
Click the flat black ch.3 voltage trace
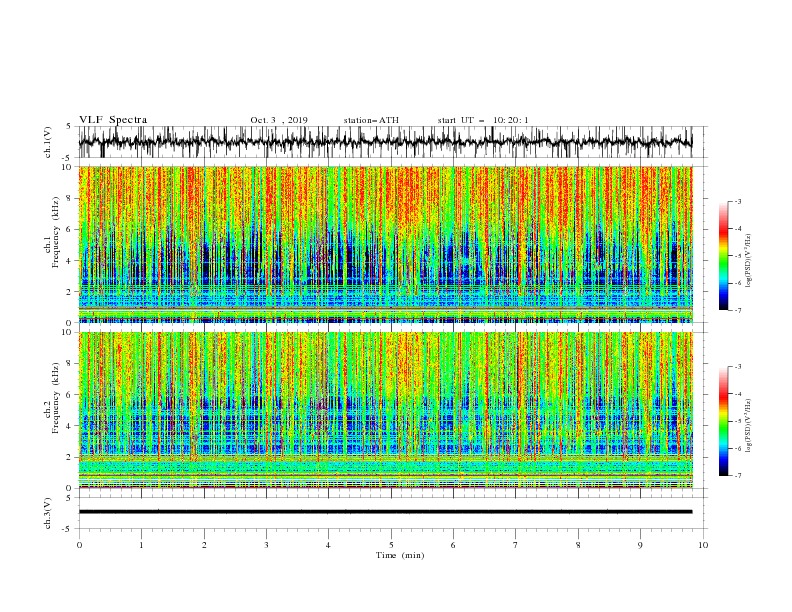385,512
